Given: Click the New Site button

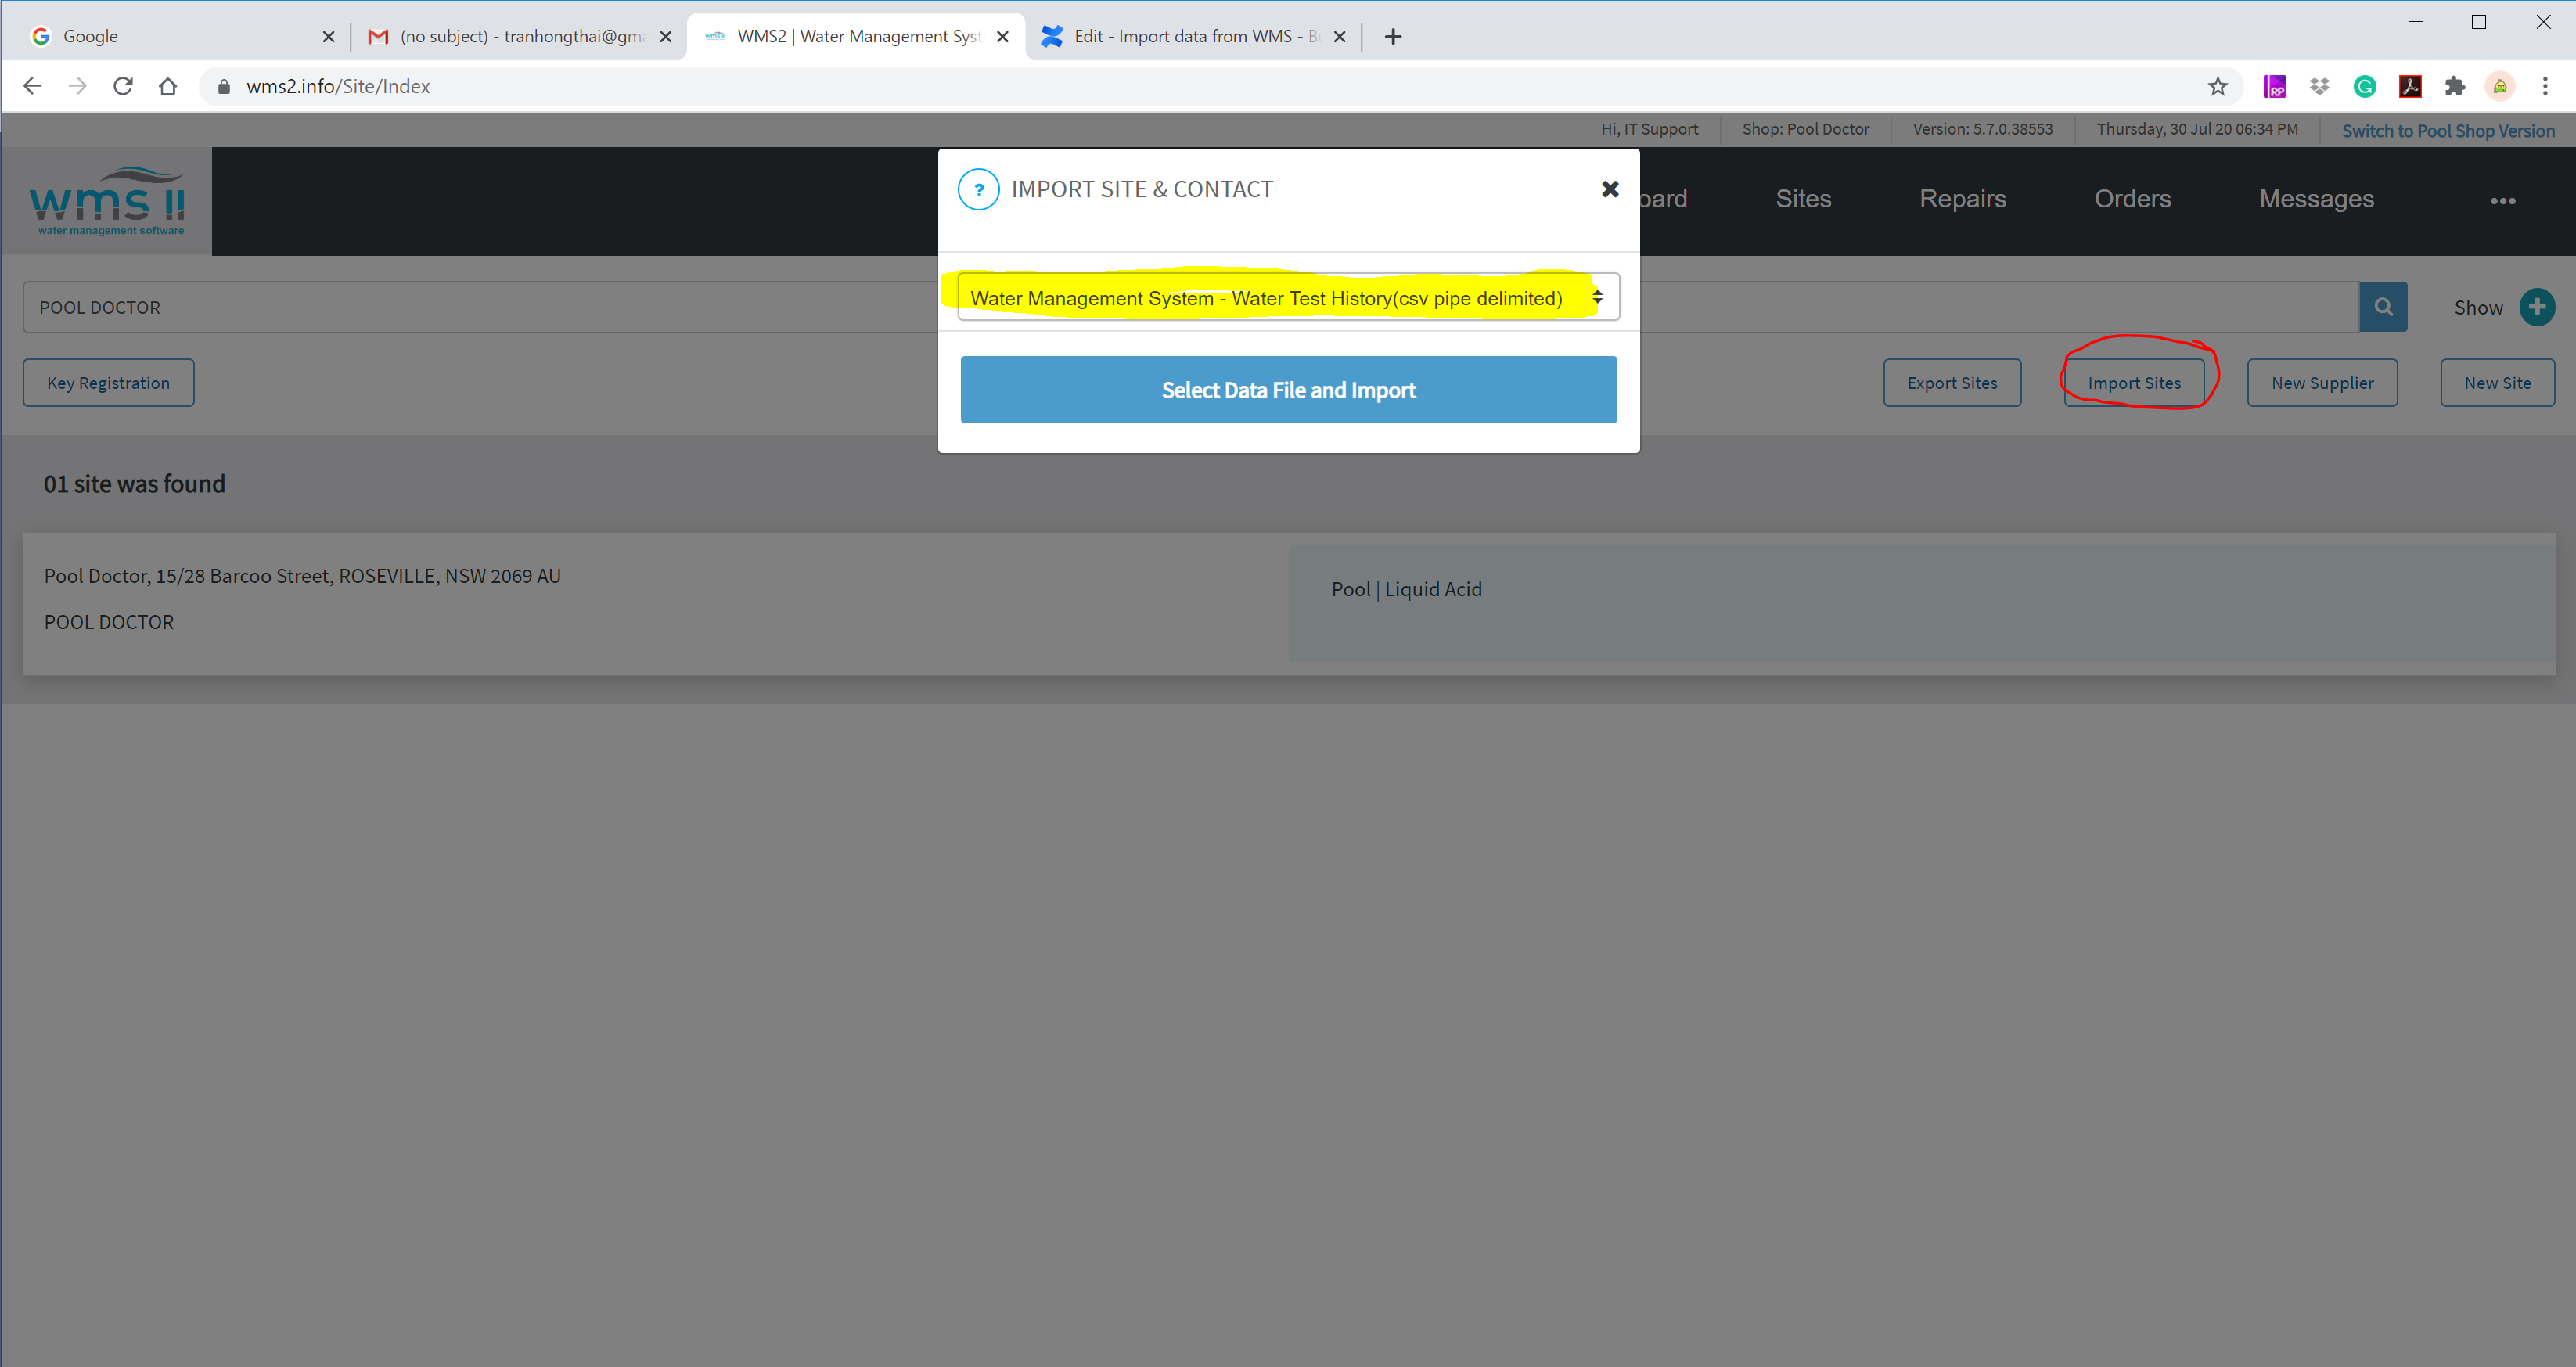Looking at the screenshot, I should coord(2497,383).
